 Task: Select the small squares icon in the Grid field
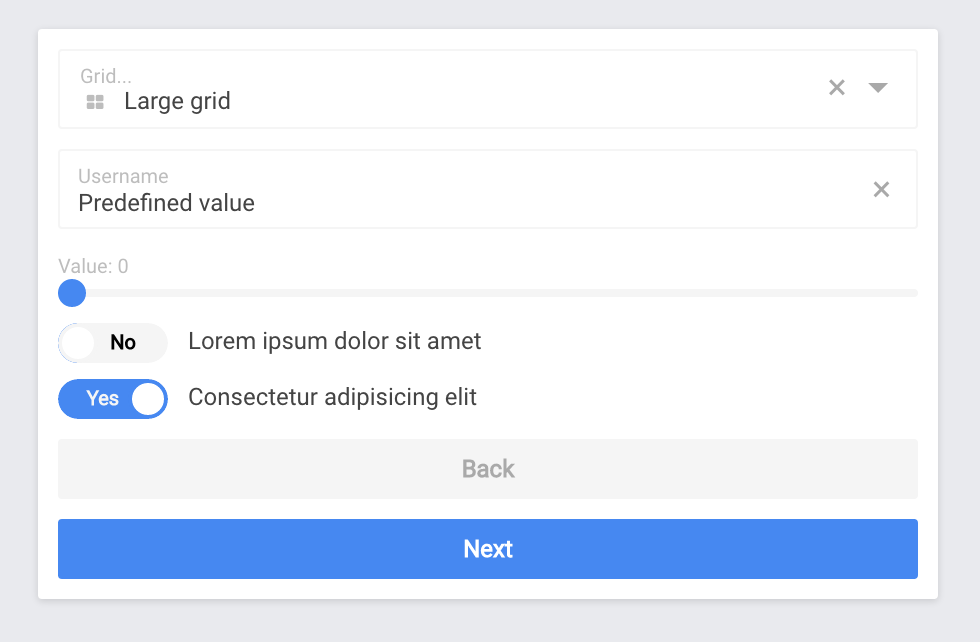click(95, 101)
